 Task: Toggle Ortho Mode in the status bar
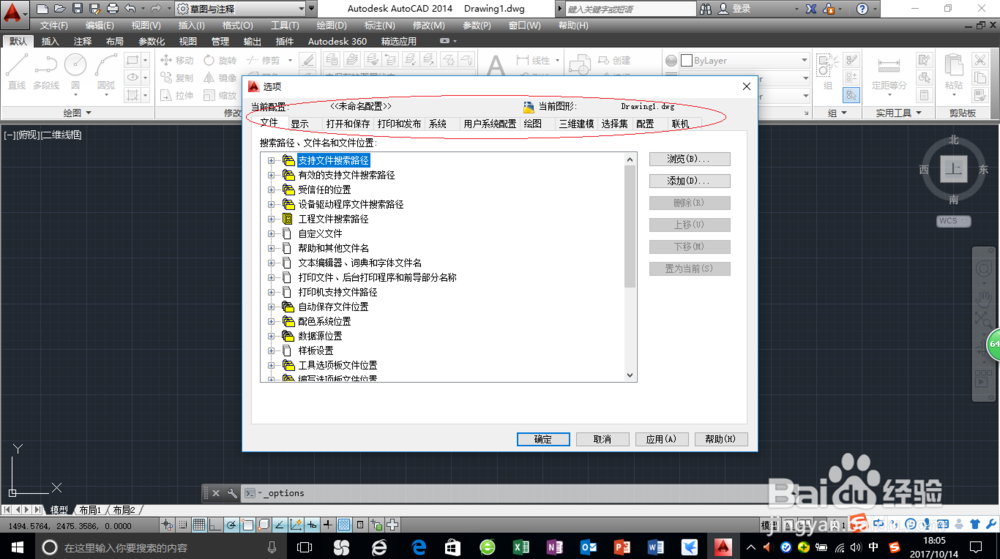click(x=215, y=525)
